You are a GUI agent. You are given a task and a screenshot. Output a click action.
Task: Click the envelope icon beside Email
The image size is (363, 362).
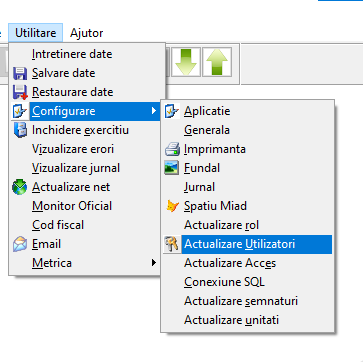20,244
